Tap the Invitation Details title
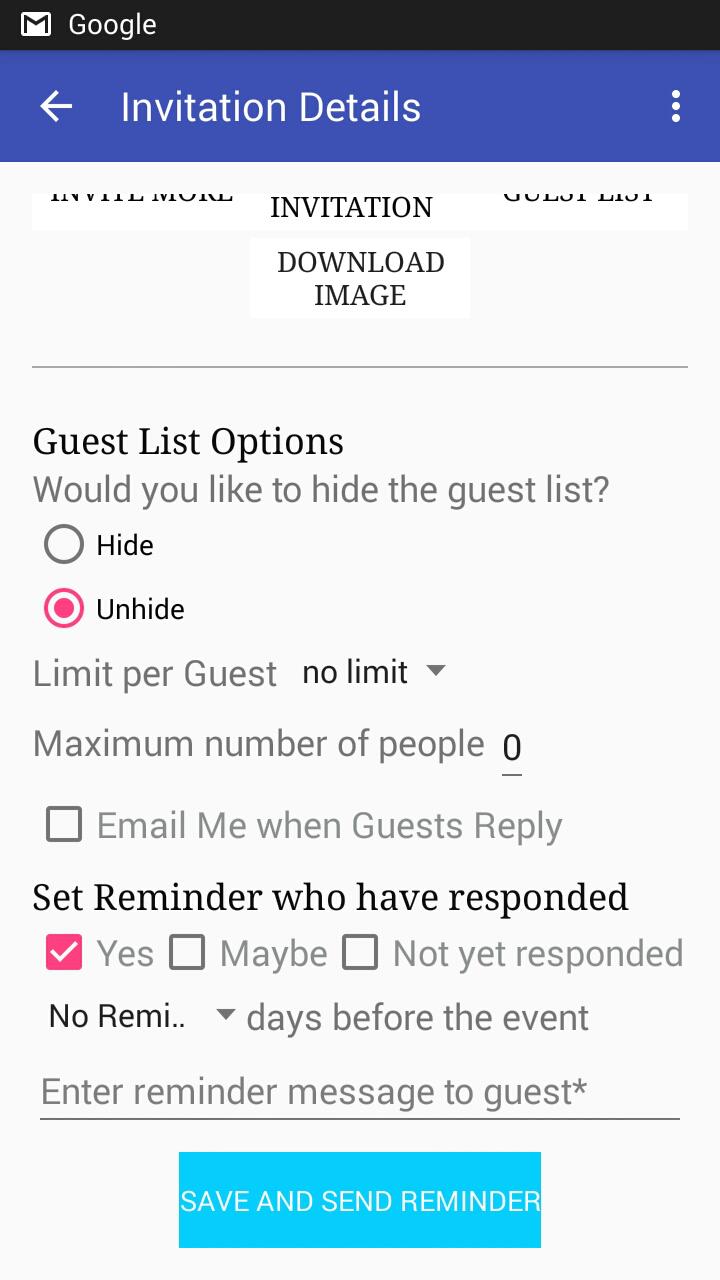 pos(271,107)
